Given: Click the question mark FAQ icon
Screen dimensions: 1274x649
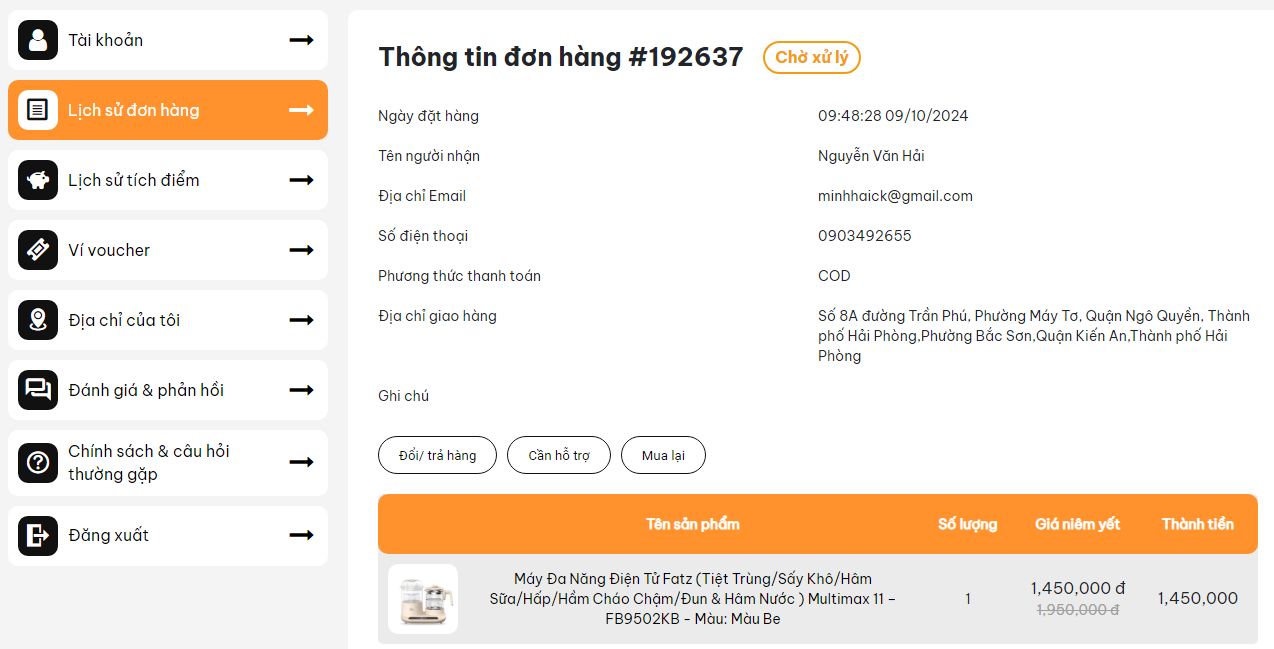Looking at the screenshot, I should (38, 462).
